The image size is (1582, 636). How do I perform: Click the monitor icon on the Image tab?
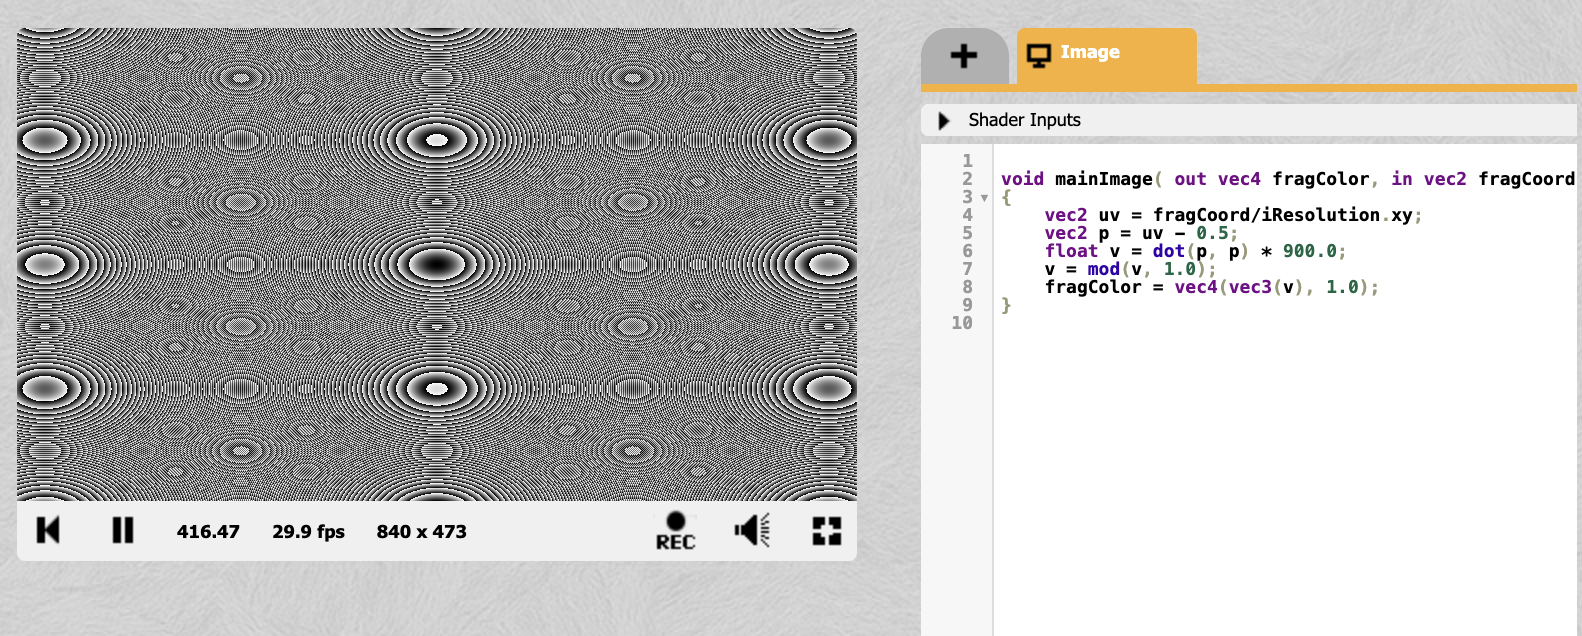[1039, 56]
